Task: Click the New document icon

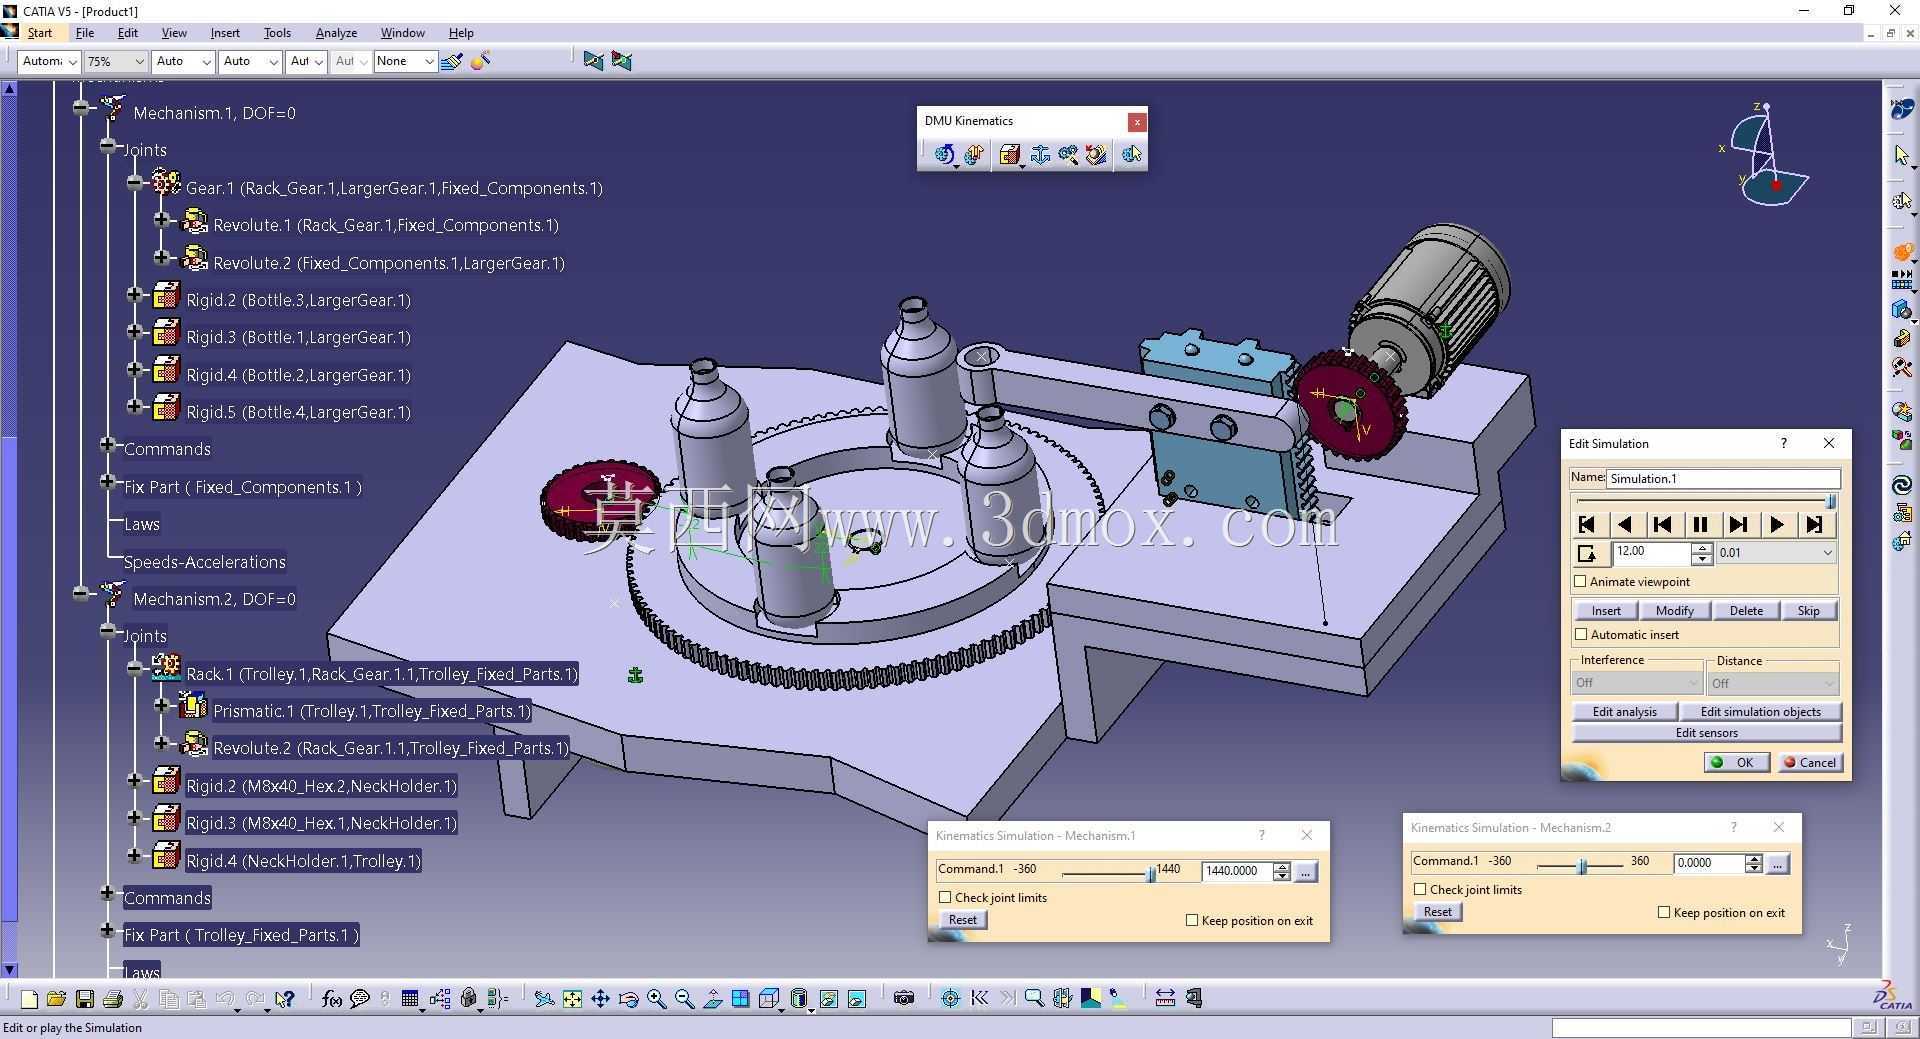Action: (x=29, y=998)
